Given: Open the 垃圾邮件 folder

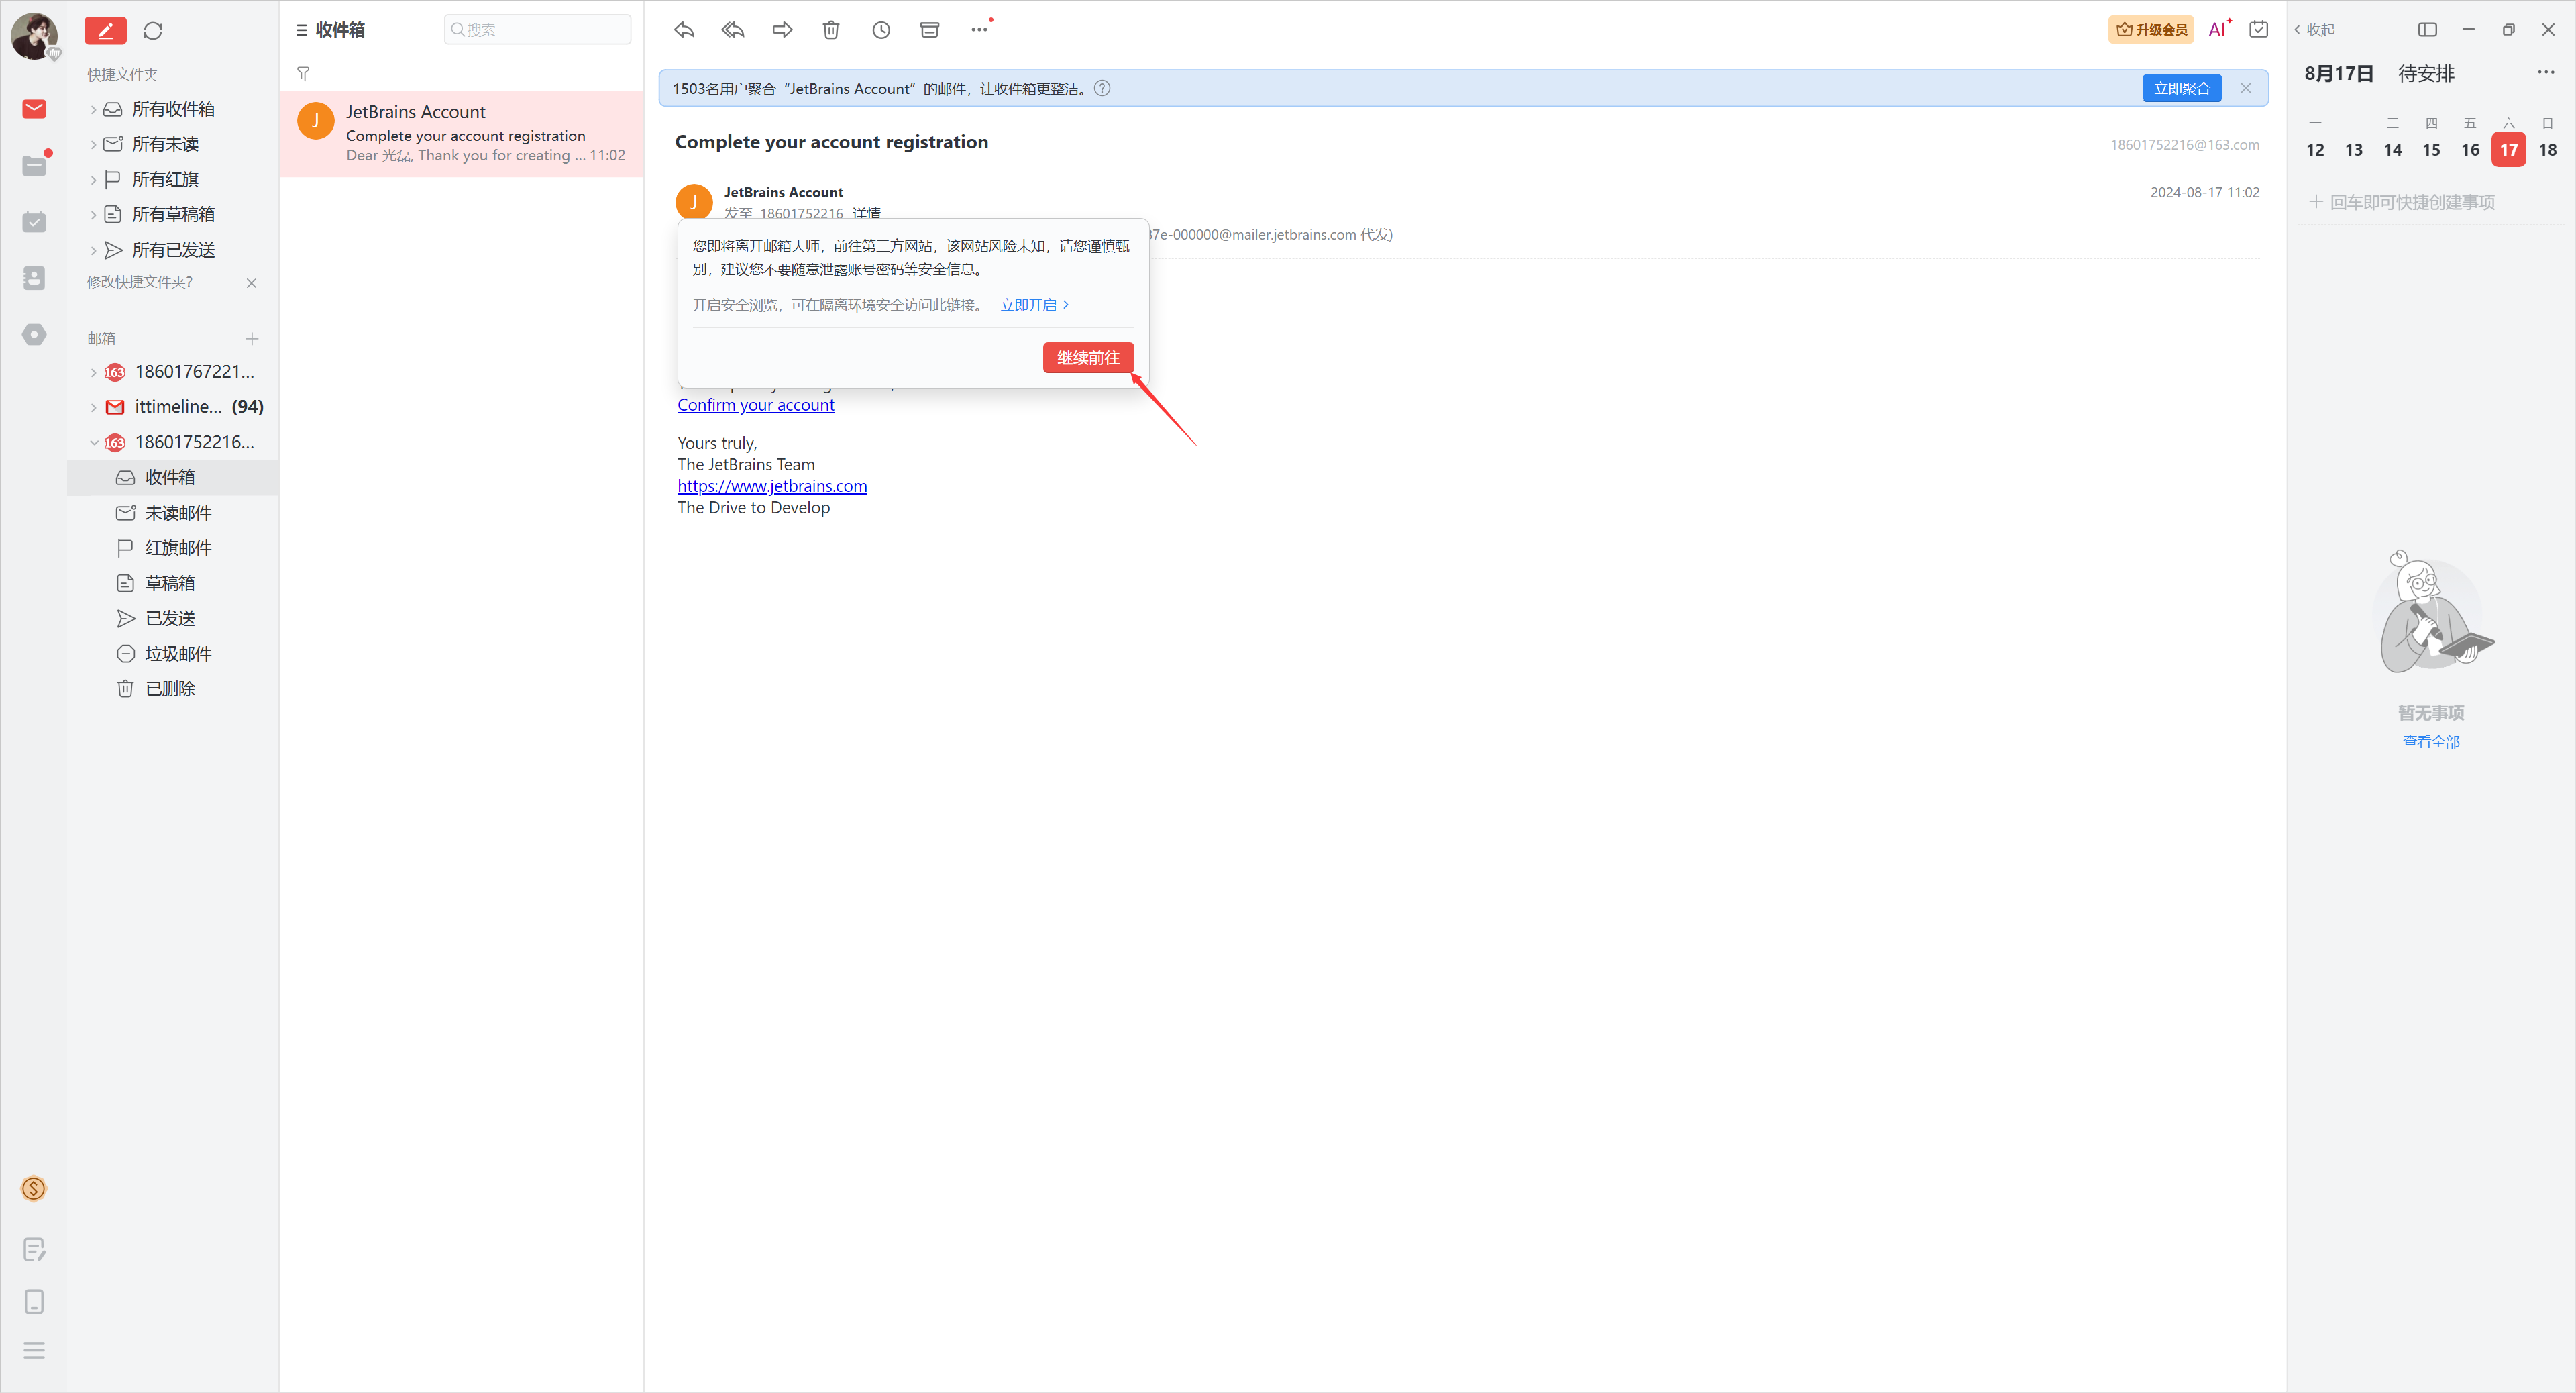Looking at the screenshot, I should coord(177,653).
